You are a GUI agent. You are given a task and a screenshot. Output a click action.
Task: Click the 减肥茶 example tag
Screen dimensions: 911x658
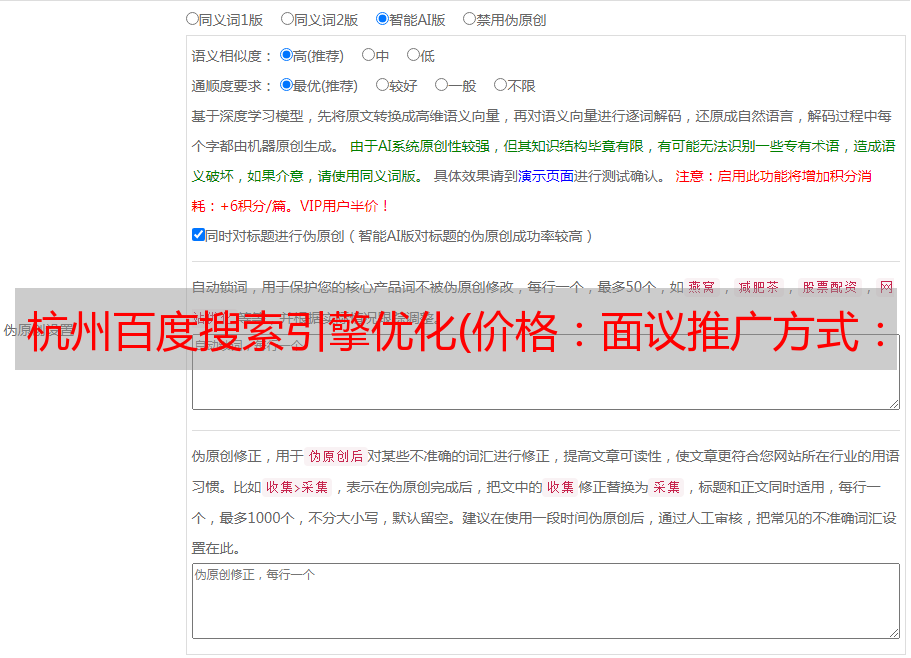point(759,287)
